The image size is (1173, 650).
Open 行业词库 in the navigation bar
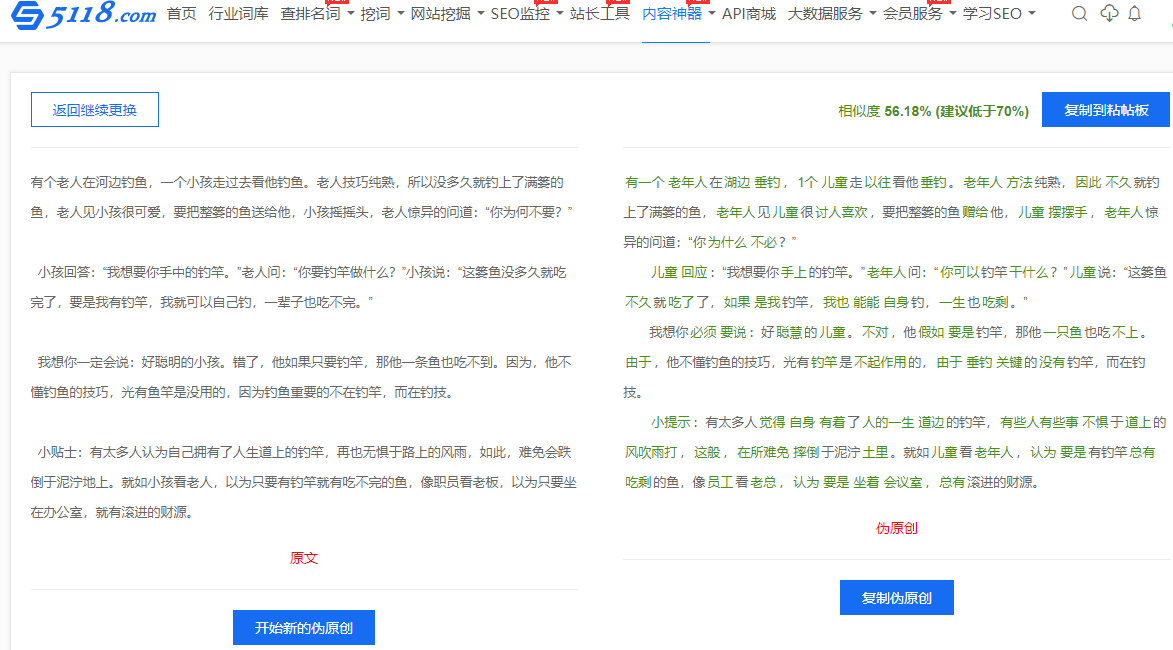coord(238,14)
